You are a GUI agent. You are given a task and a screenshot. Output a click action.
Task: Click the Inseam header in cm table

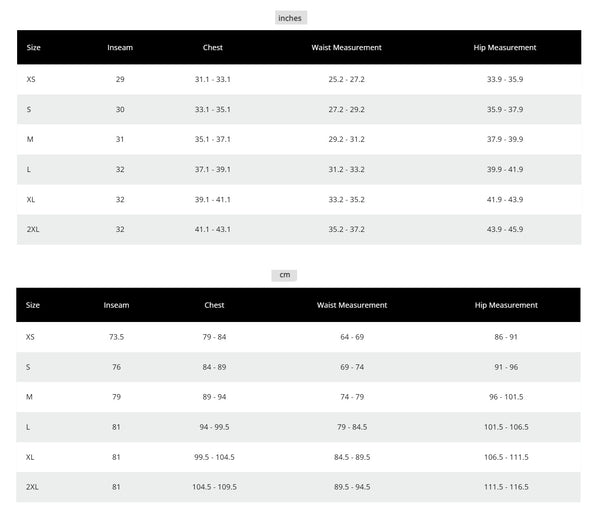tap(117, 305)
